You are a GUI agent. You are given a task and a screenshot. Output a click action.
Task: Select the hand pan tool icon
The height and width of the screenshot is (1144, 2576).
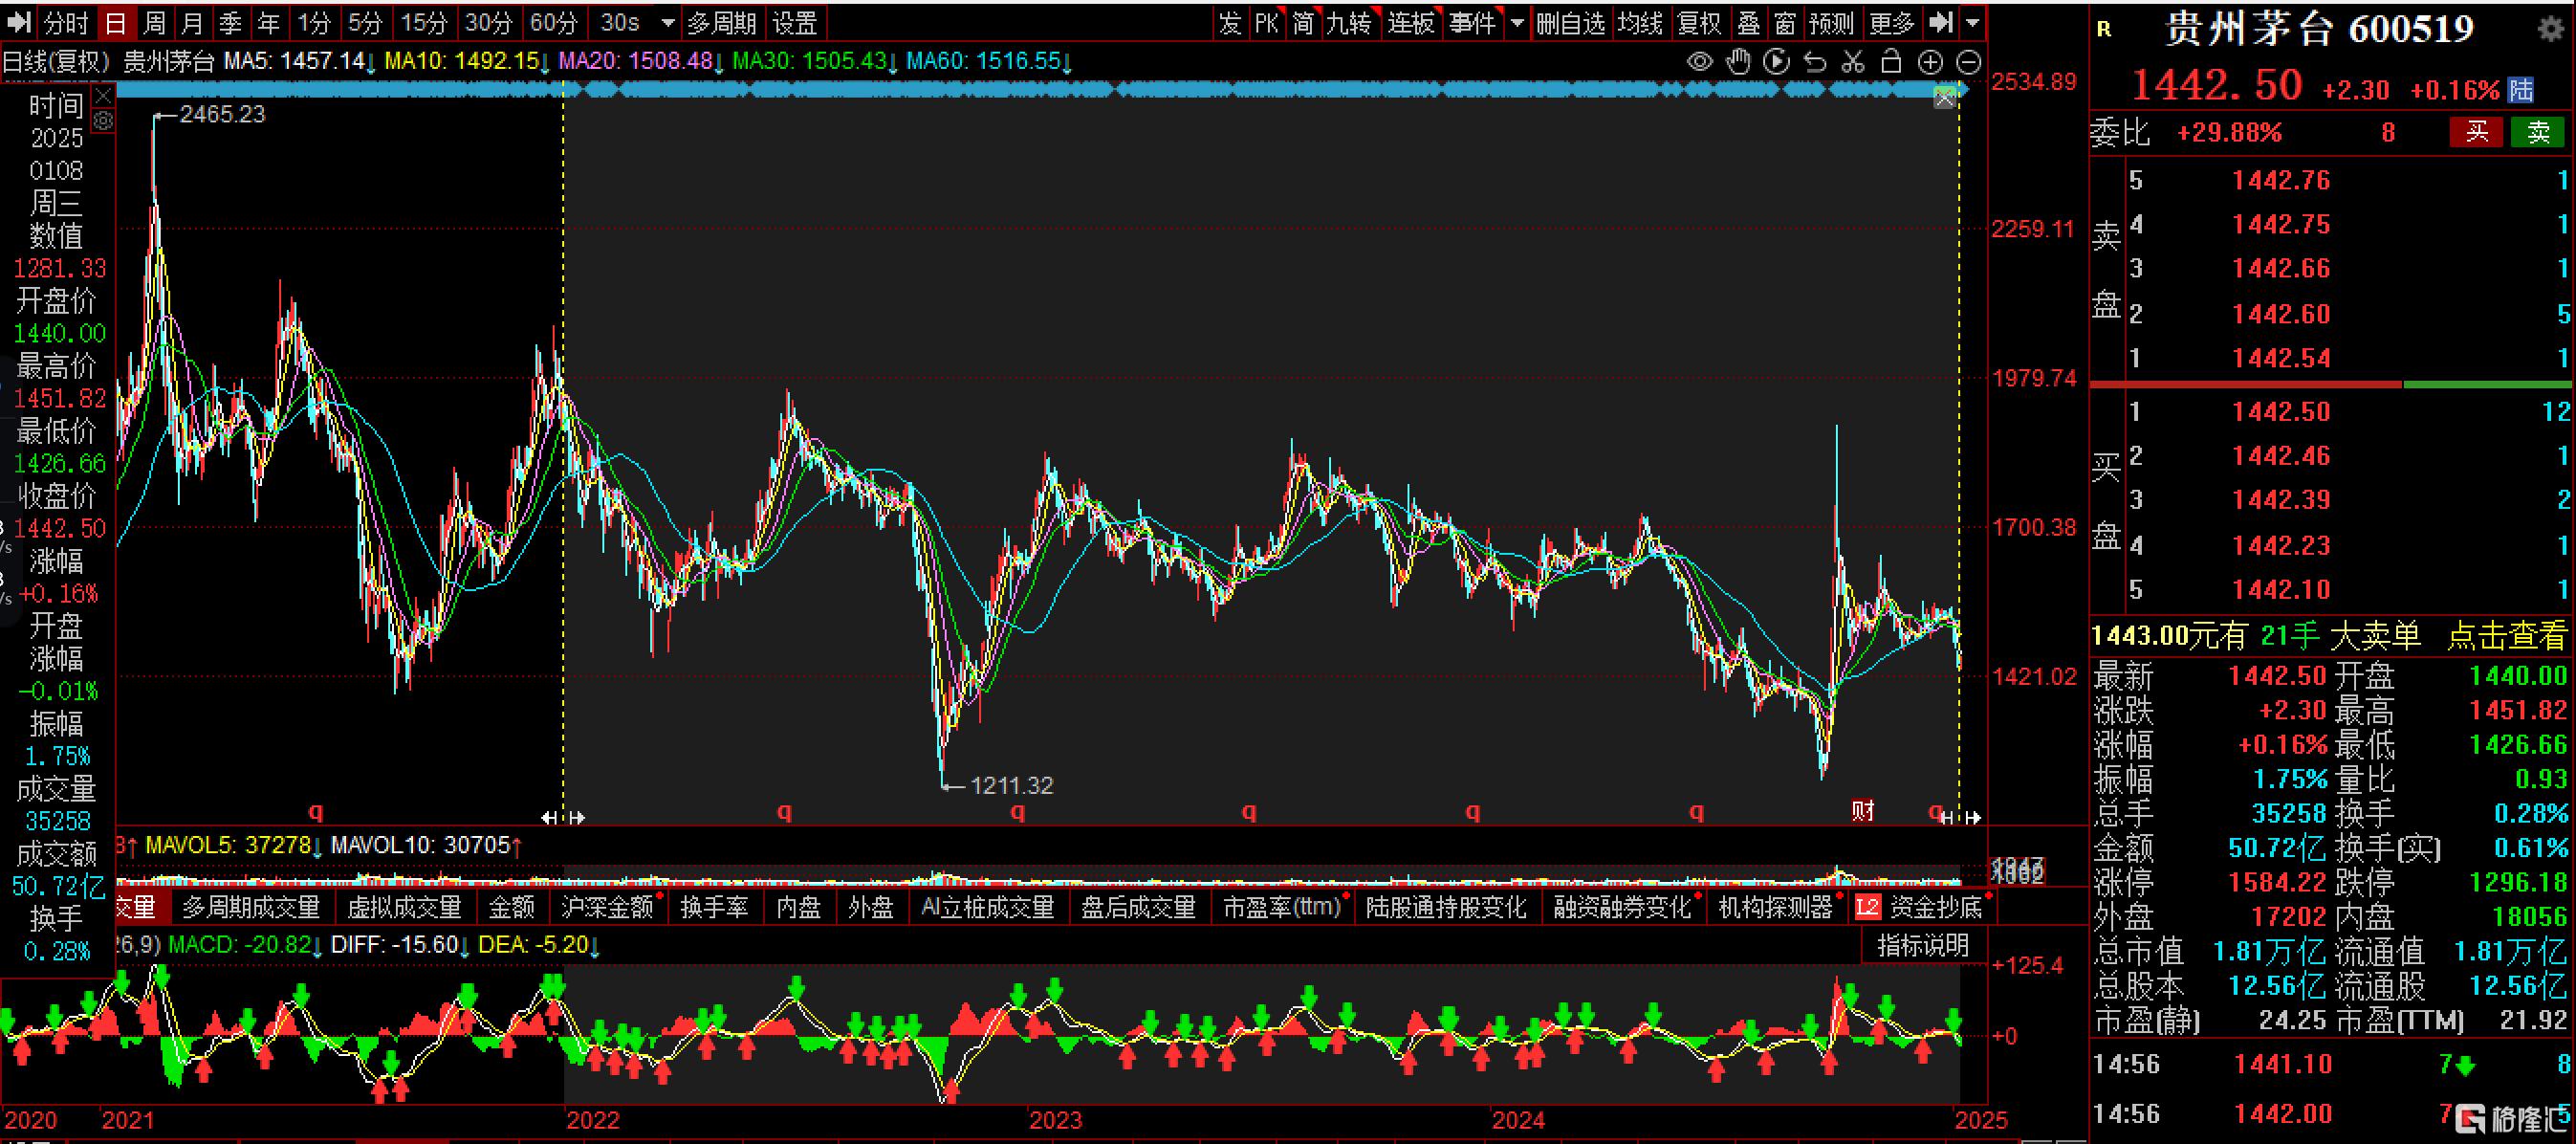pos(1738,62)
